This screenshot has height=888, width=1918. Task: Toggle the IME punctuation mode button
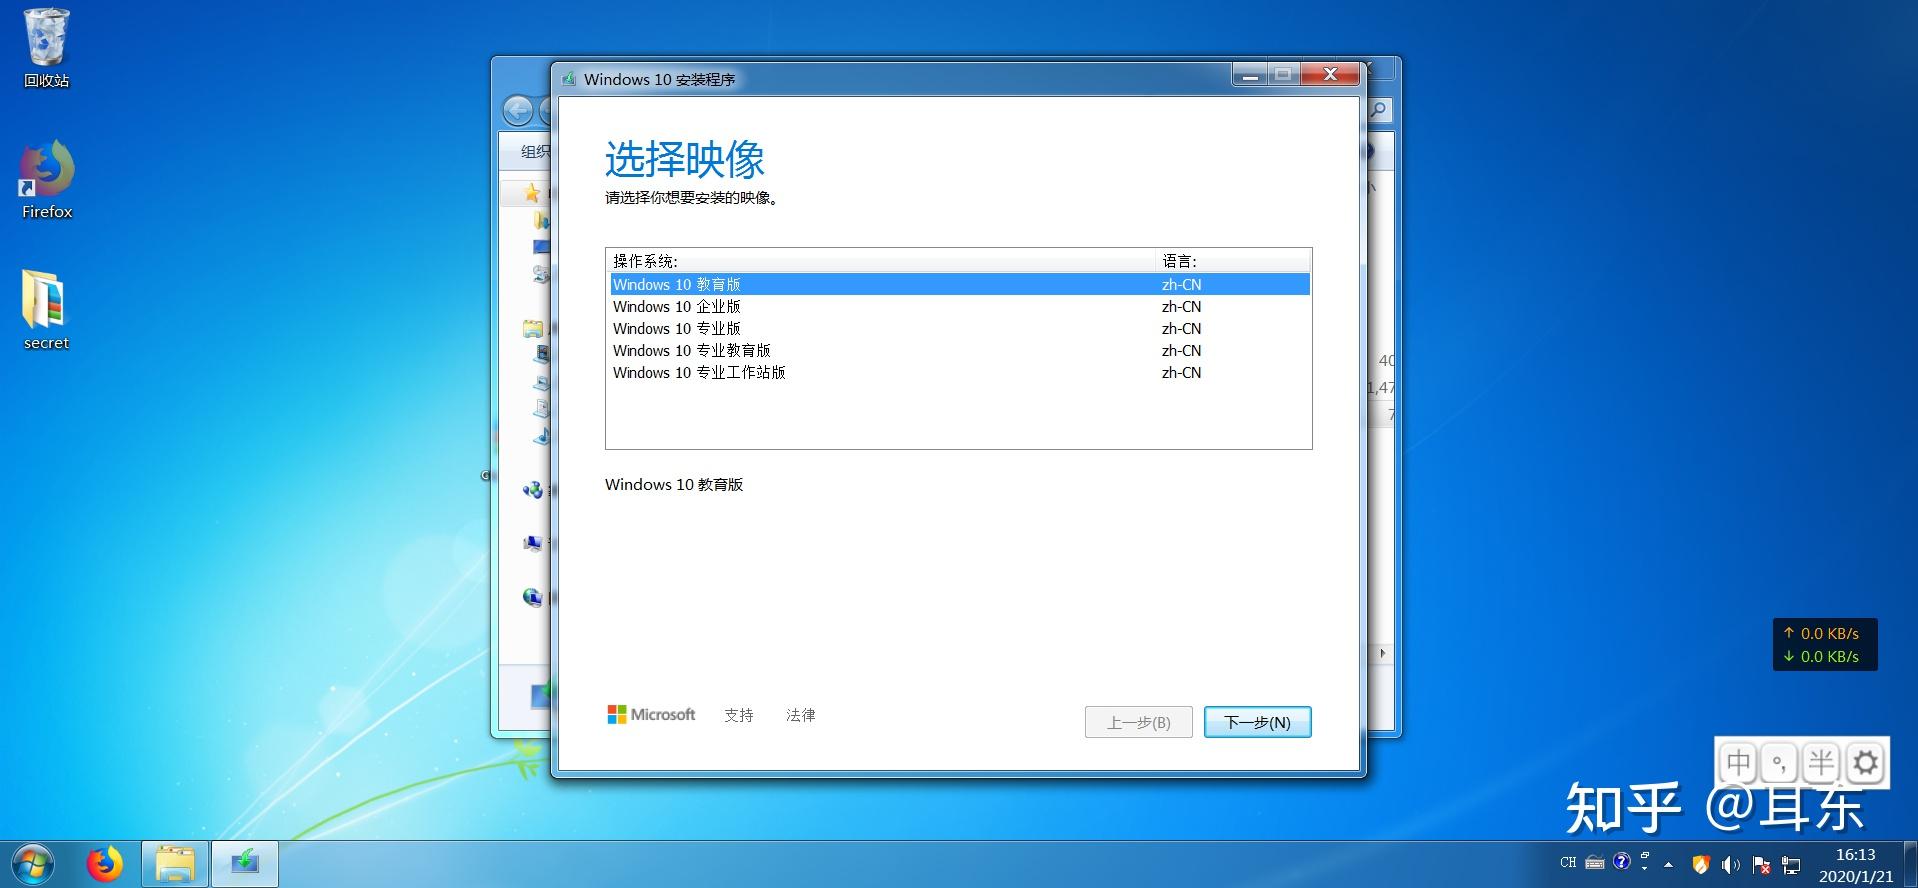click(x=1780, y=763)
